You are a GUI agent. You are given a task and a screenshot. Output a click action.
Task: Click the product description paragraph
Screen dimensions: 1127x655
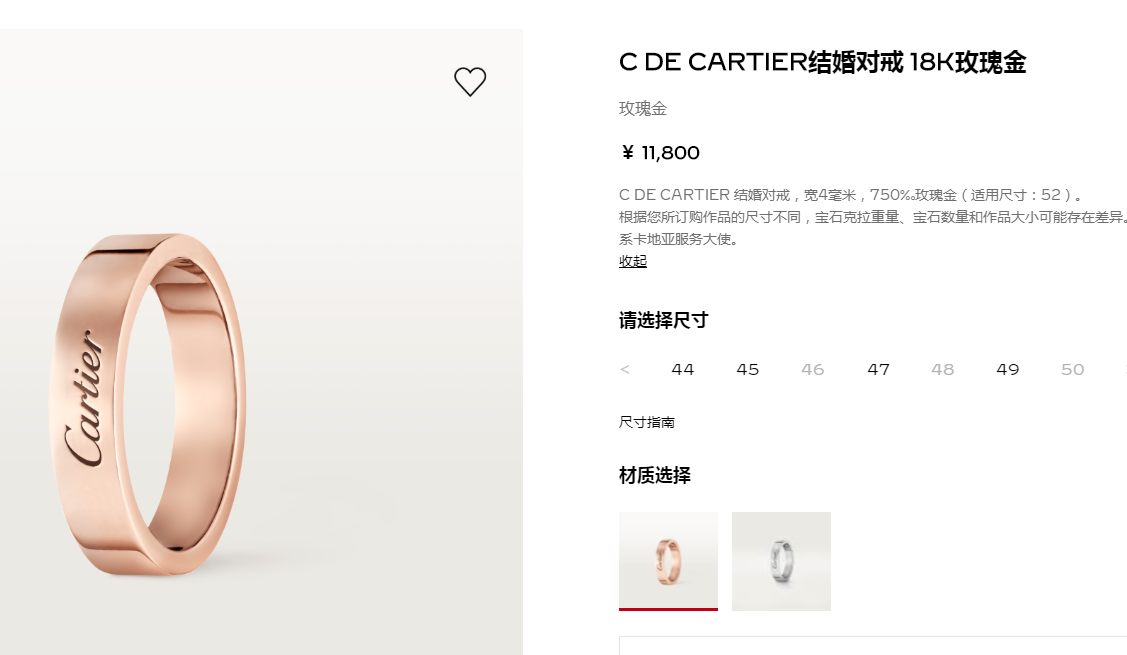[873, 216]
